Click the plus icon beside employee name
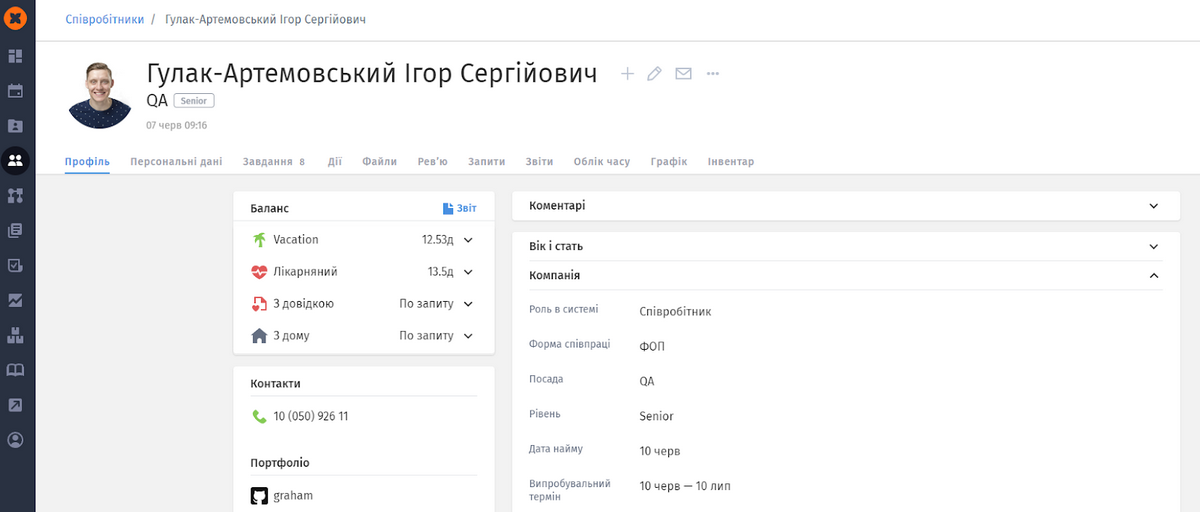Image resolution: width=1200 pixels, height=512 pixels. (x=627, y=74)
